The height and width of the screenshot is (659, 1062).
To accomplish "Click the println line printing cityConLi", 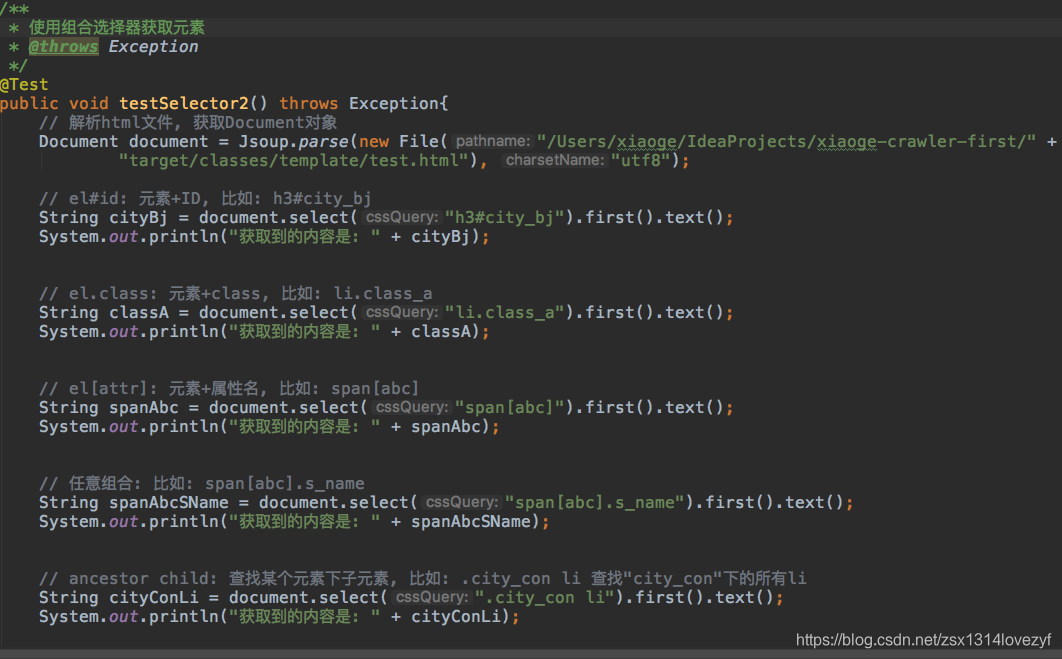I will pos(279,616).
